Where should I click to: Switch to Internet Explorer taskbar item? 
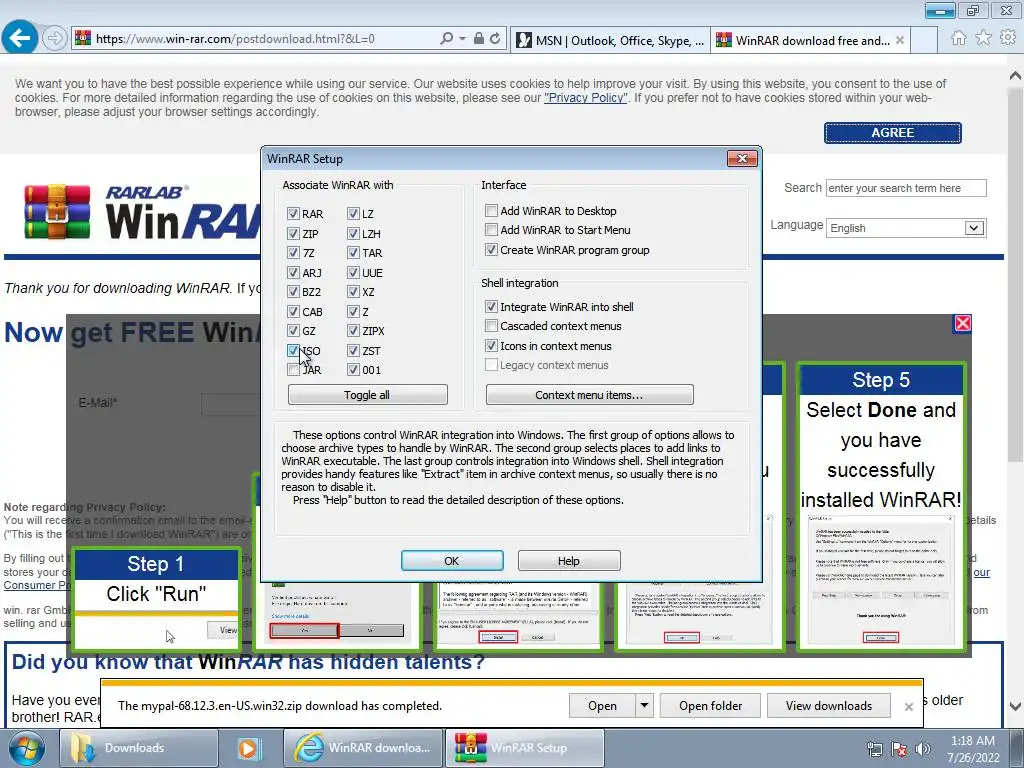[363, 748]
